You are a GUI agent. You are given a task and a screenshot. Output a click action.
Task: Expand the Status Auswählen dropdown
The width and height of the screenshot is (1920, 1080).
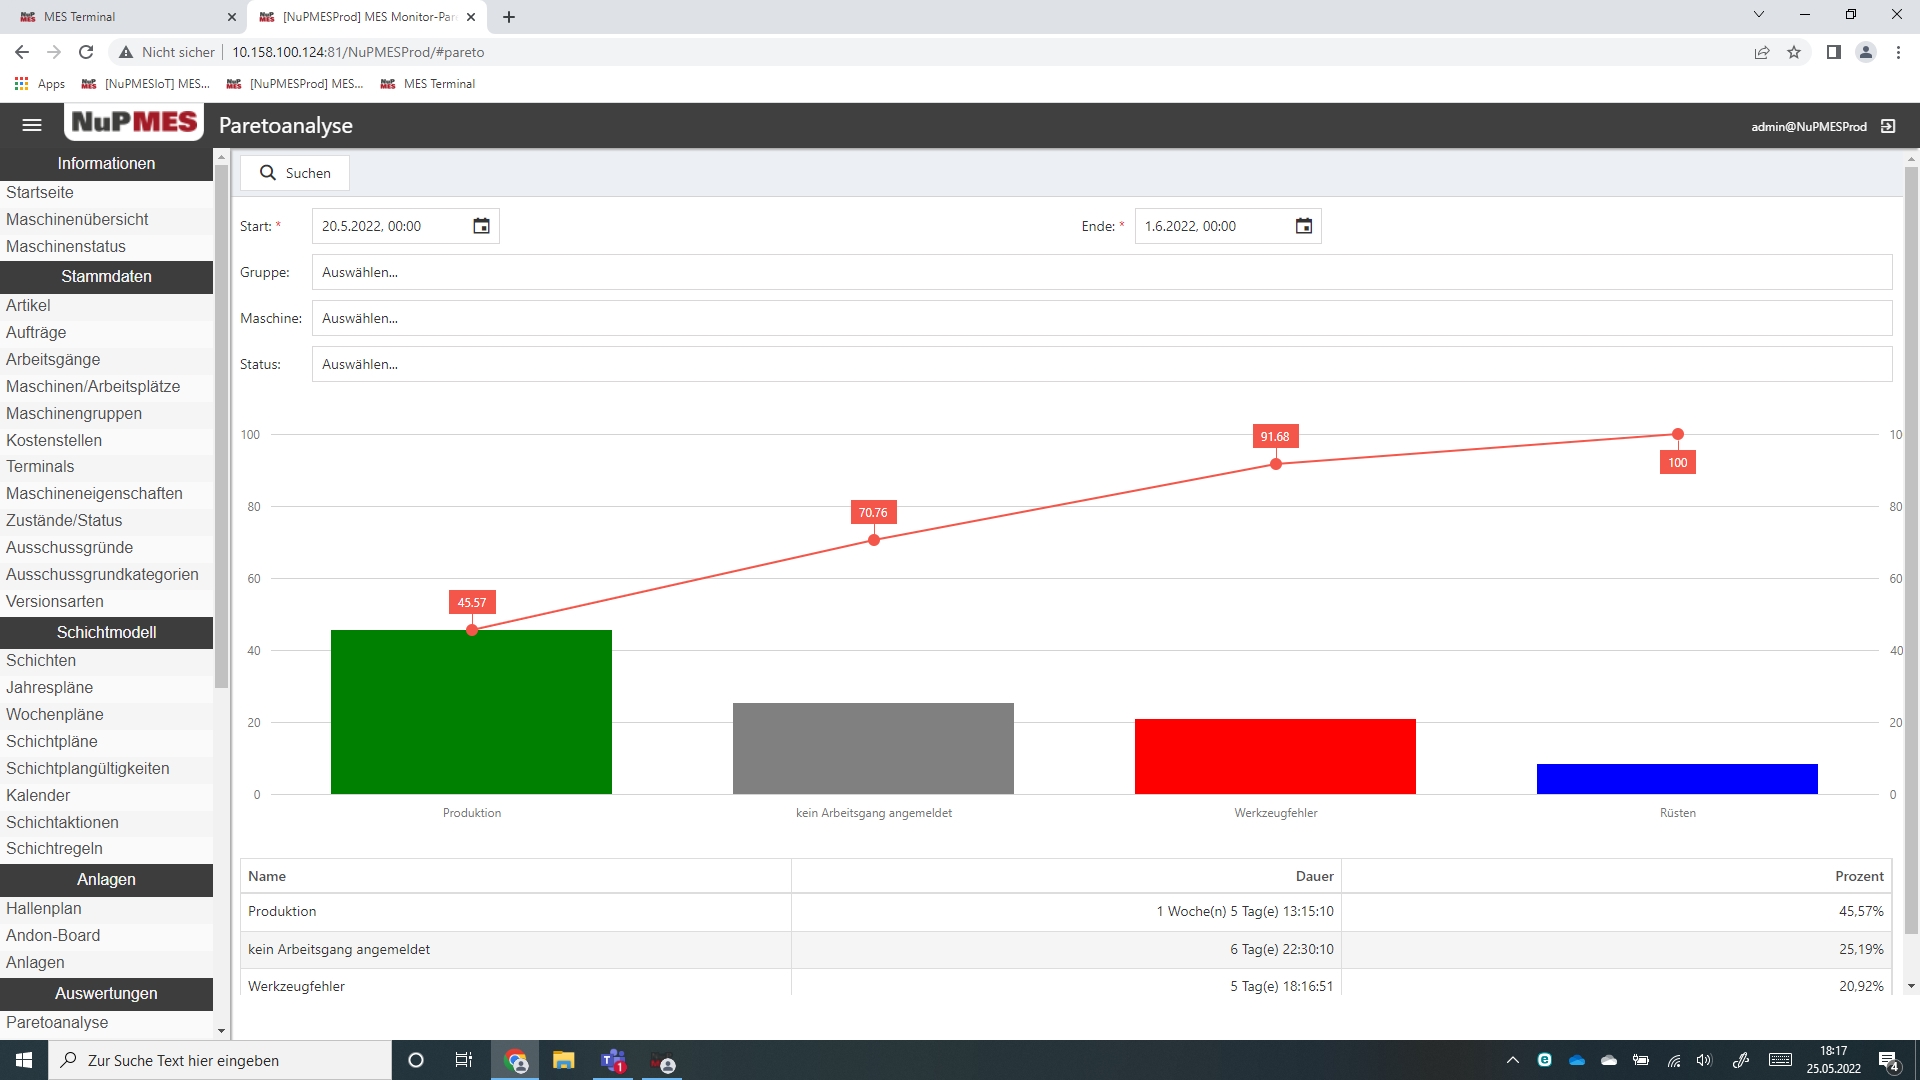tap(1100, 364)
